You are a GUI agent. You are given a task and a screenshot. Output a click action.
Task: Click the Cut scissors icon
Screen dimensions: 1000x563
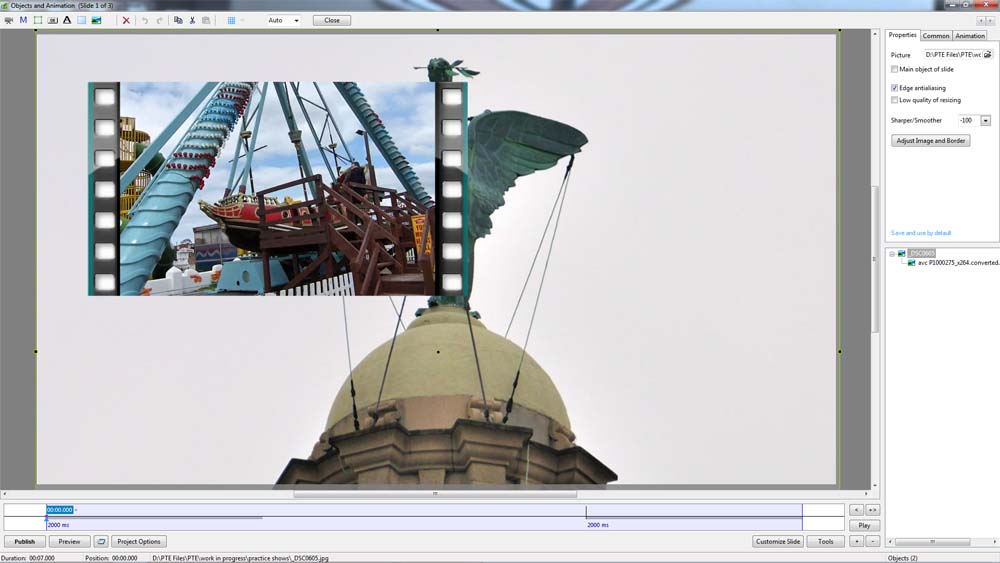(x=192, y=20)
